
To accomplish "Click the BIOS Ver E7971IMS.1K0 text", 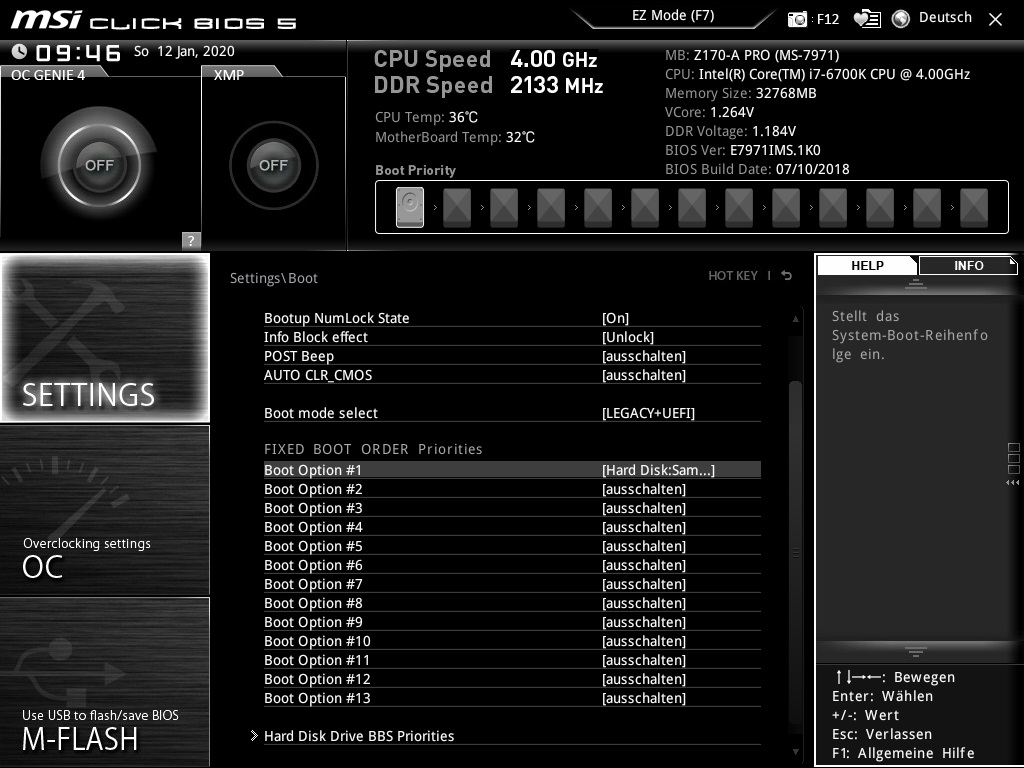I will pyautogui.click(x=743, y=150).
